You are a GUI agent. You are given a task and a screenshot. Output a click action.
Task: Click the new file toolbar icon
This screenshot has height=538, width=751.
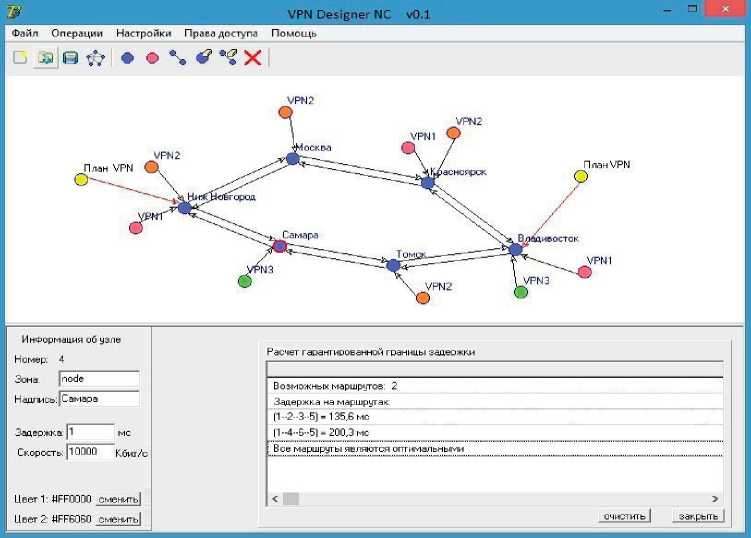click(21, 58)
